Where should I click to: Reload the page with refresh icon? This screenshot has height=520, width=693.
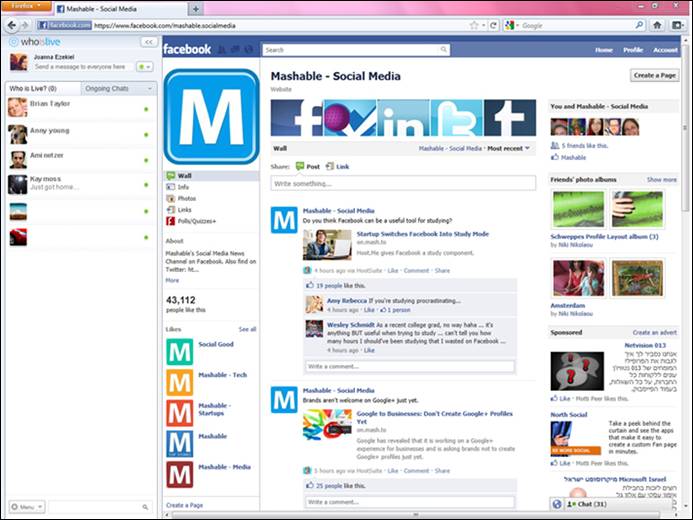(x=493, y=25)
